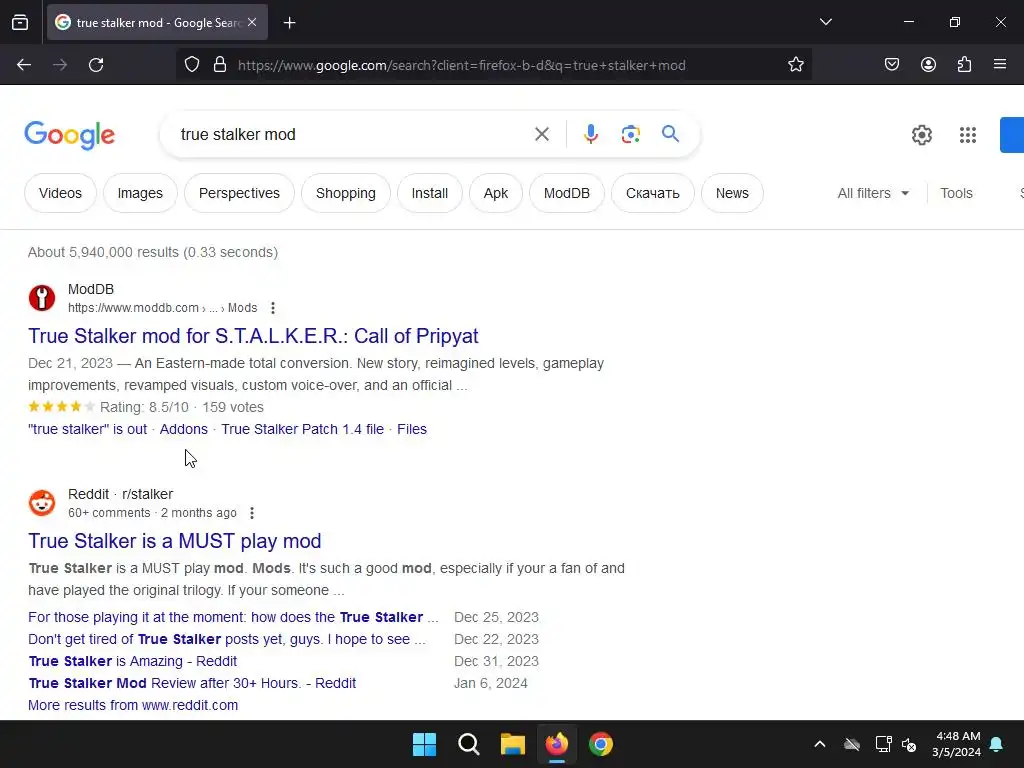Viewport: 1024px width, 768px height.
Task: Select the Shopping filter chip
Action: [345, 193]
